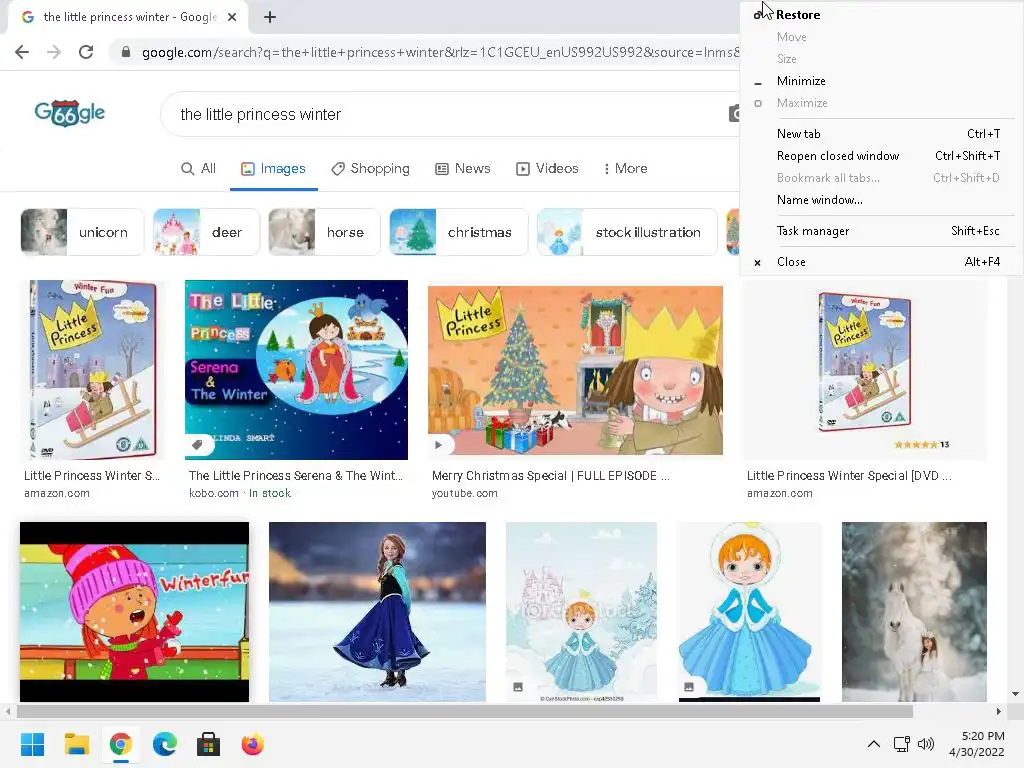Apply the stock illustration filter chip
1024x768 pixels.
[x=627, y=232]
